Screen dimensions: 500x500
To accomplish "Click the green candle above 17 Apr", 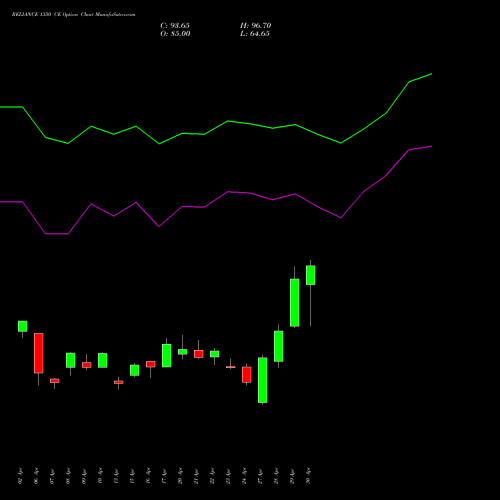I will [167, 356].
